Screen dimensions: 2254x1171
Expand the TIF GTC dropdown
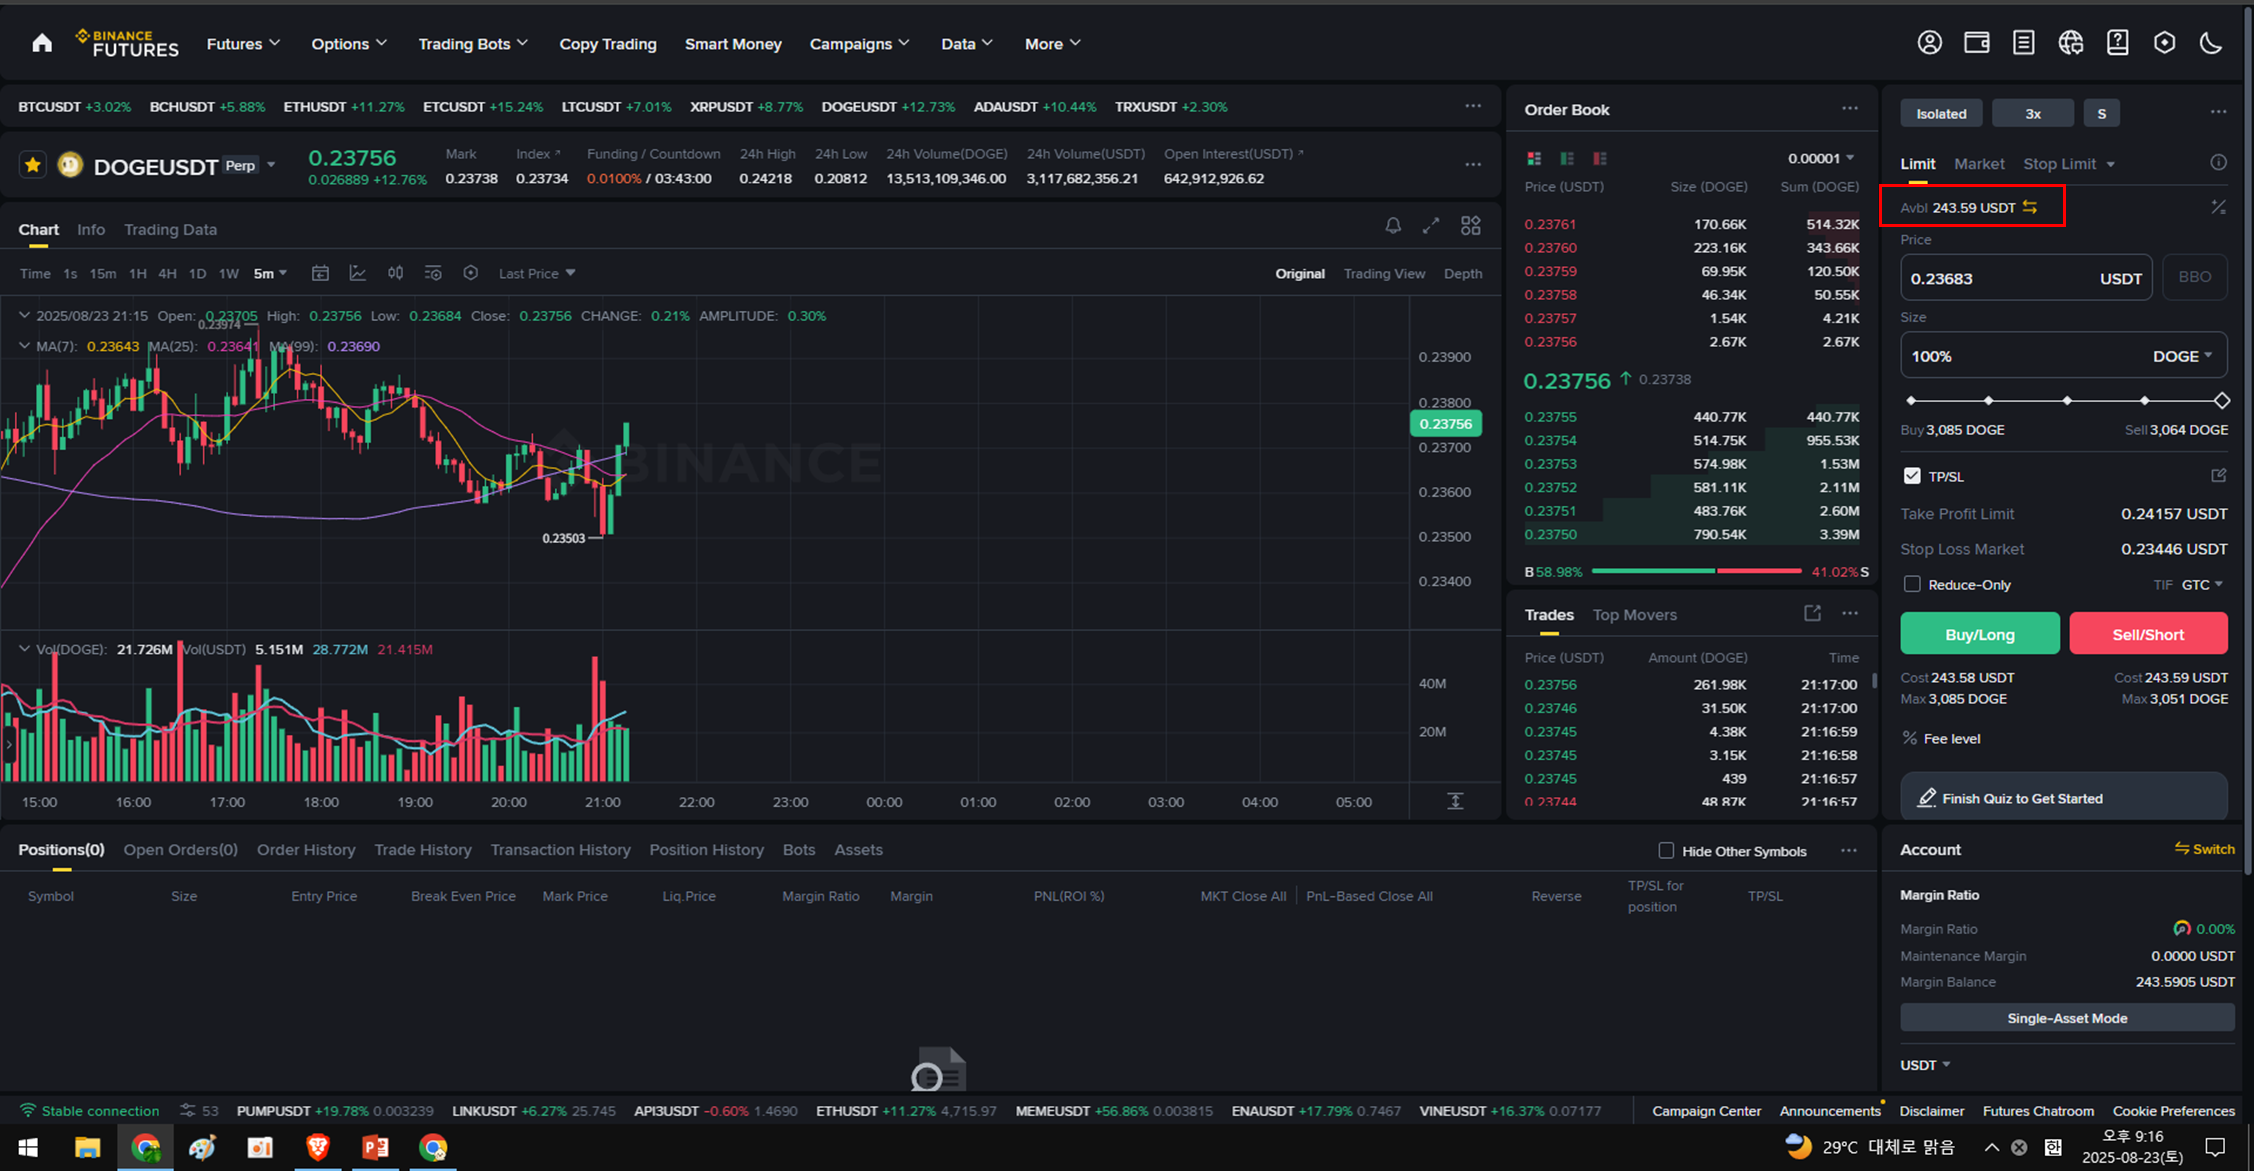[x=2202, y=584]
